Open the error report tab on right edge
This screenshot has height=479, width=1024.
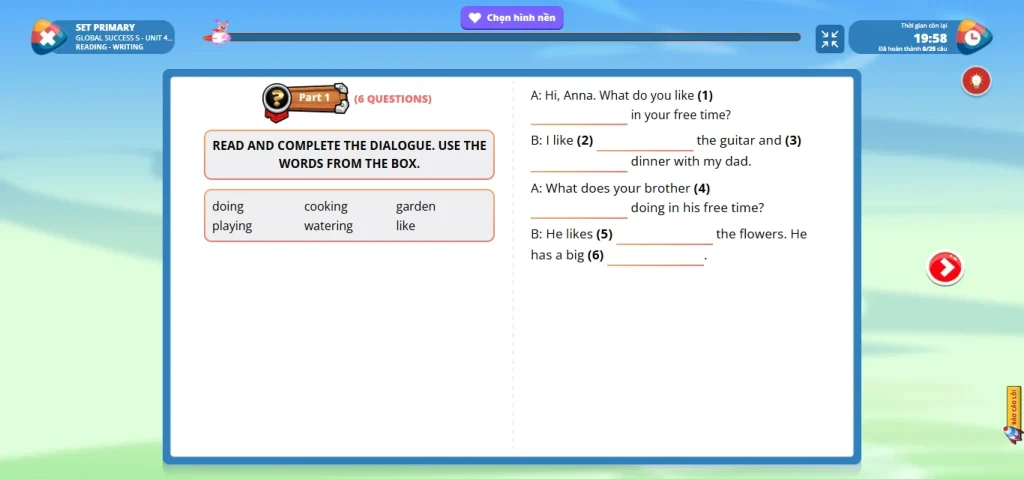point(1013,415)
